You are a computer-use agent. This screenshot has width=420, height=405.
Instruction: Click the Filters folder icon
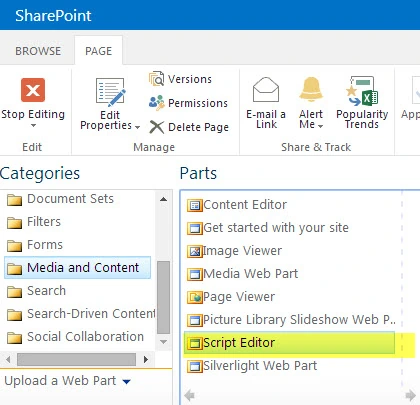[x=14, y=223]
